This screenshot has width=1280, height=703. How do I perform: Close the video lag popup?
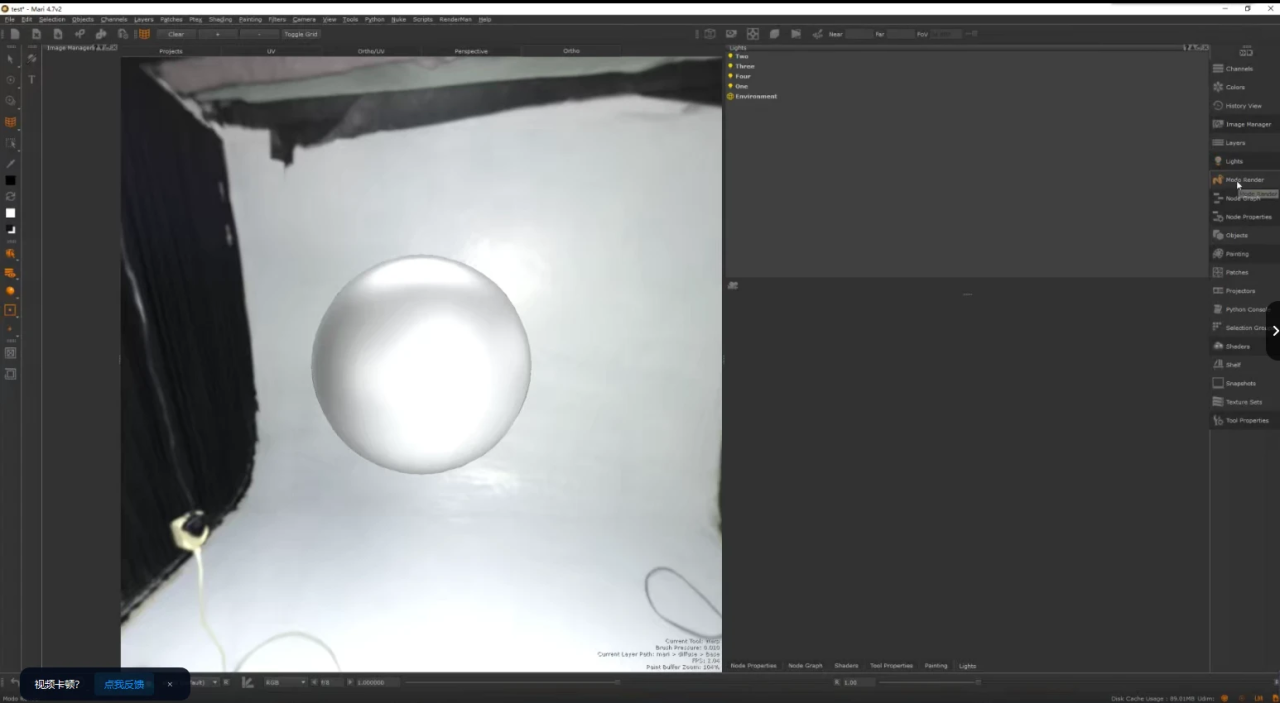[170, 684]
